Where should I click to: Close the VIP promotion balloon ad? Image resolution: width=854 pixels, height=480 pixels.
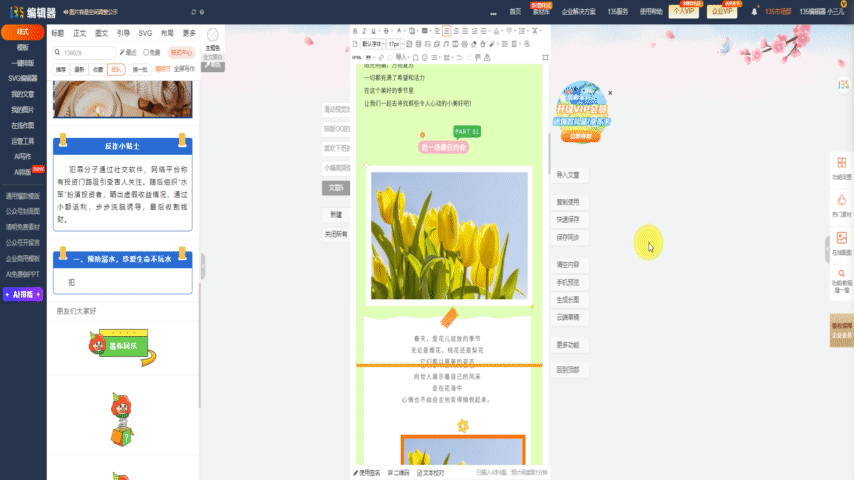[610, 93]
